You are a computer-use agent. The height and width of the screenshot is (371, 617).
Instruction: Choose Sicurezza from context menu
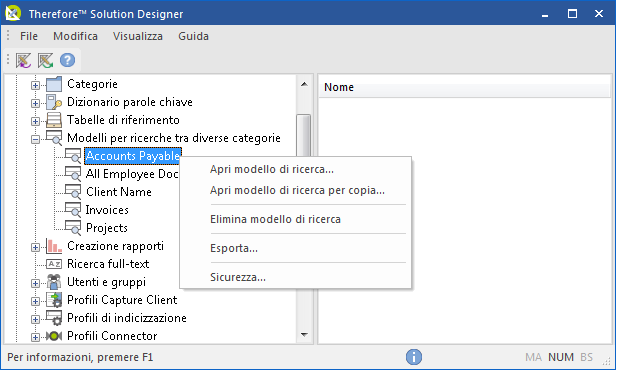click(x=296, y=277)
